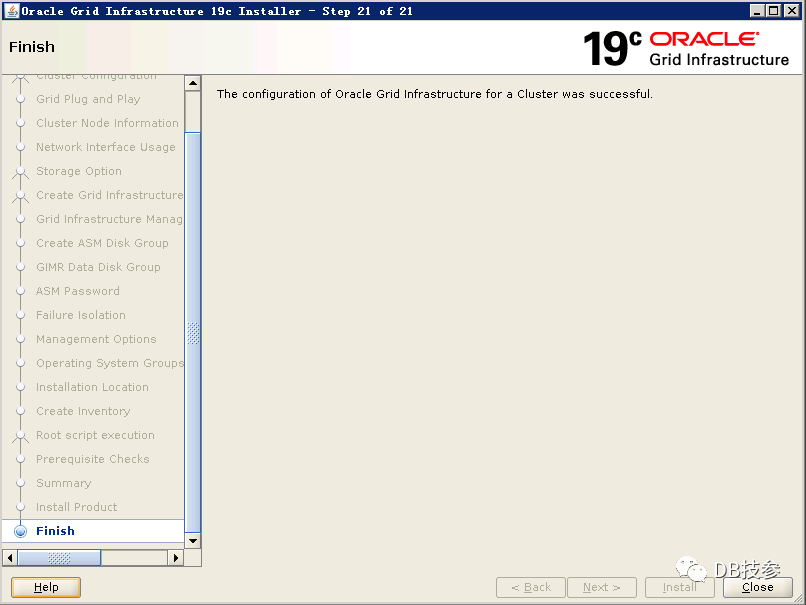Close window via title bar X
Image resolution: width=806 pixels, height=605 pixels.
coord(791,10)
